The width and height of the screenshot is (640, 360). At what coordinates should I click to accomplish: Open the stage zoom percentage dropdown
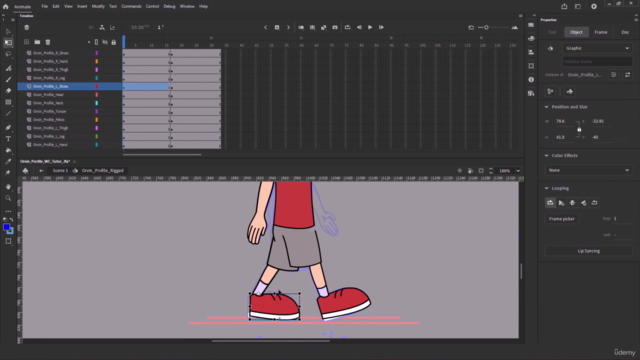tap(518, 171)
